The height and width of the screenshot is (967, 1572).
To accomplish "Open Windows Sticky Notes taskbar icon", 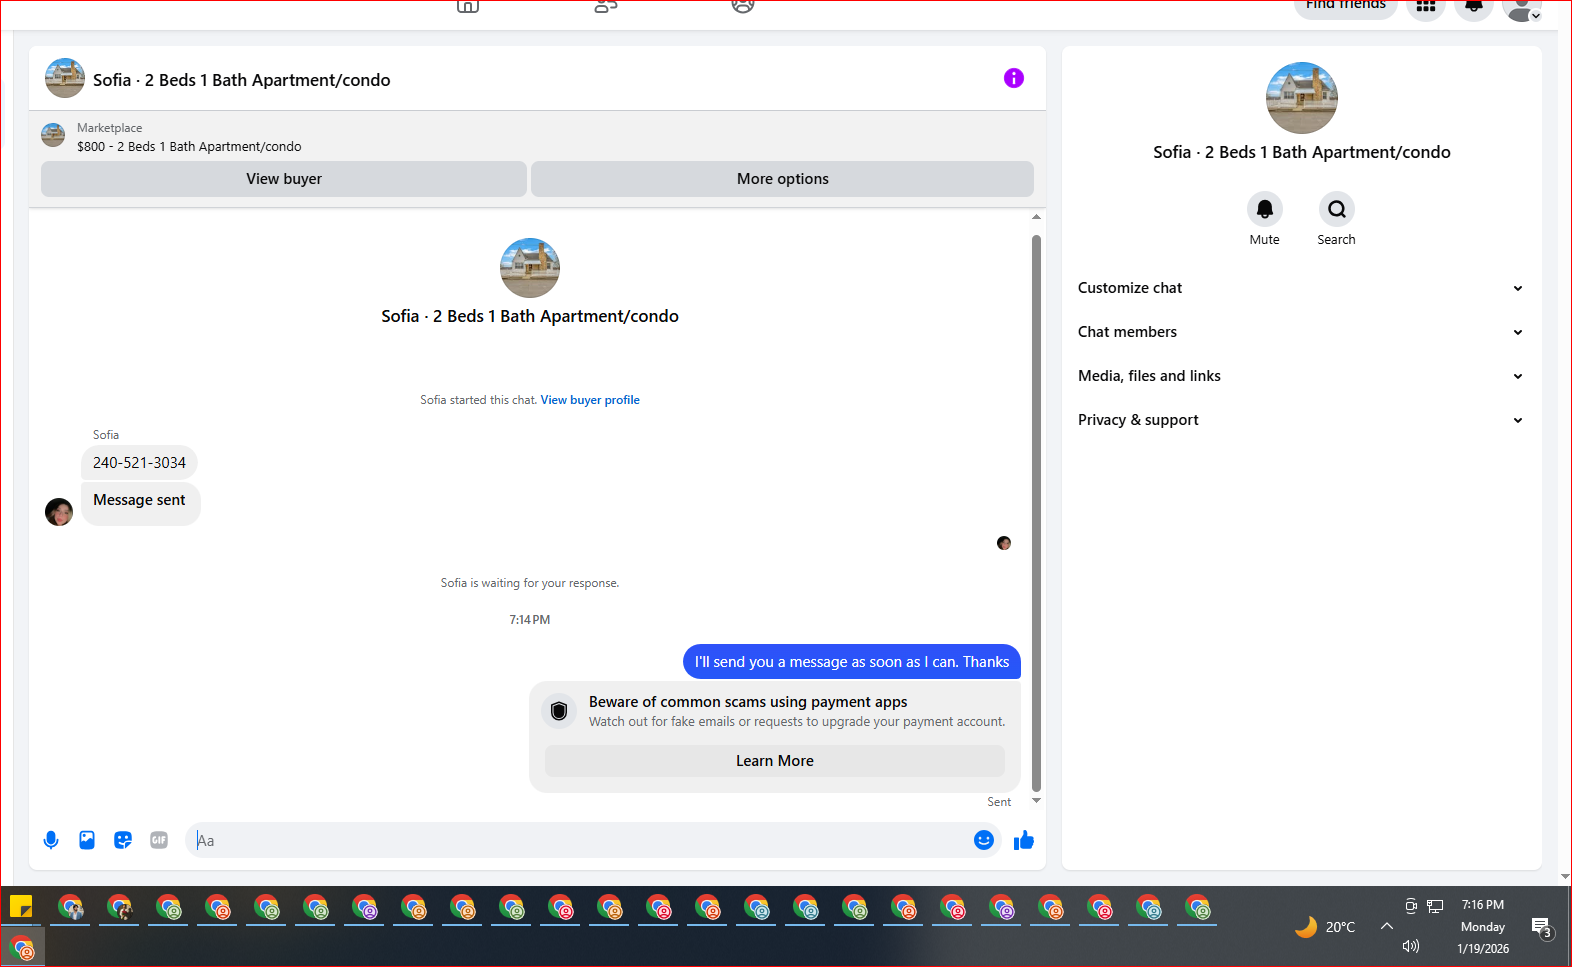I will (21, 907).
